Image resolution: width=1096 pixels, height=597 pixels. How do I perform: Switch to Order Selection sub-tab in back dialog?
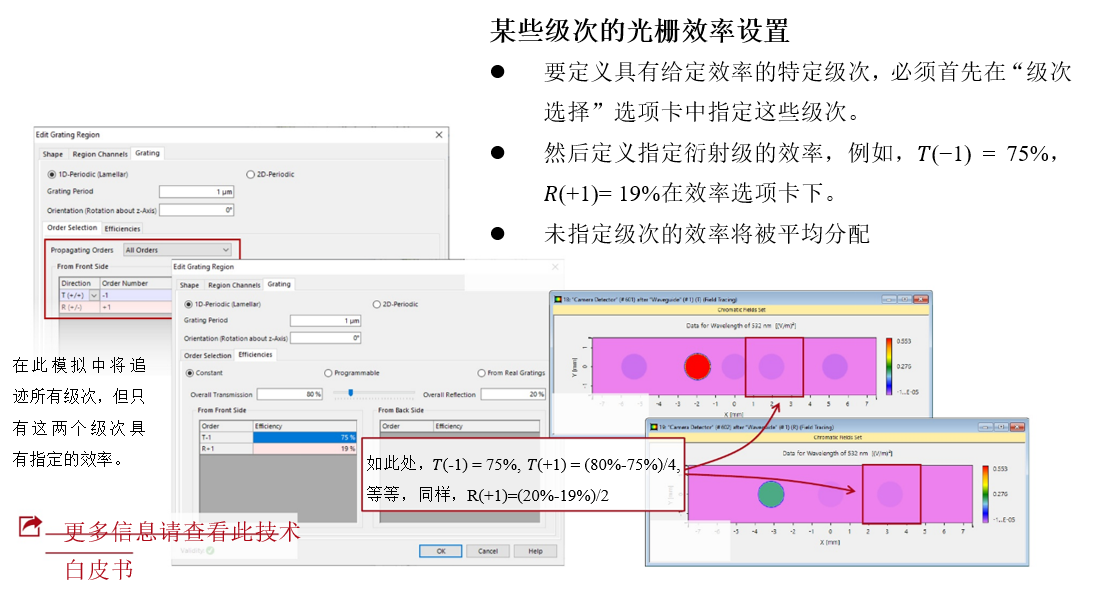click(72, 228)
